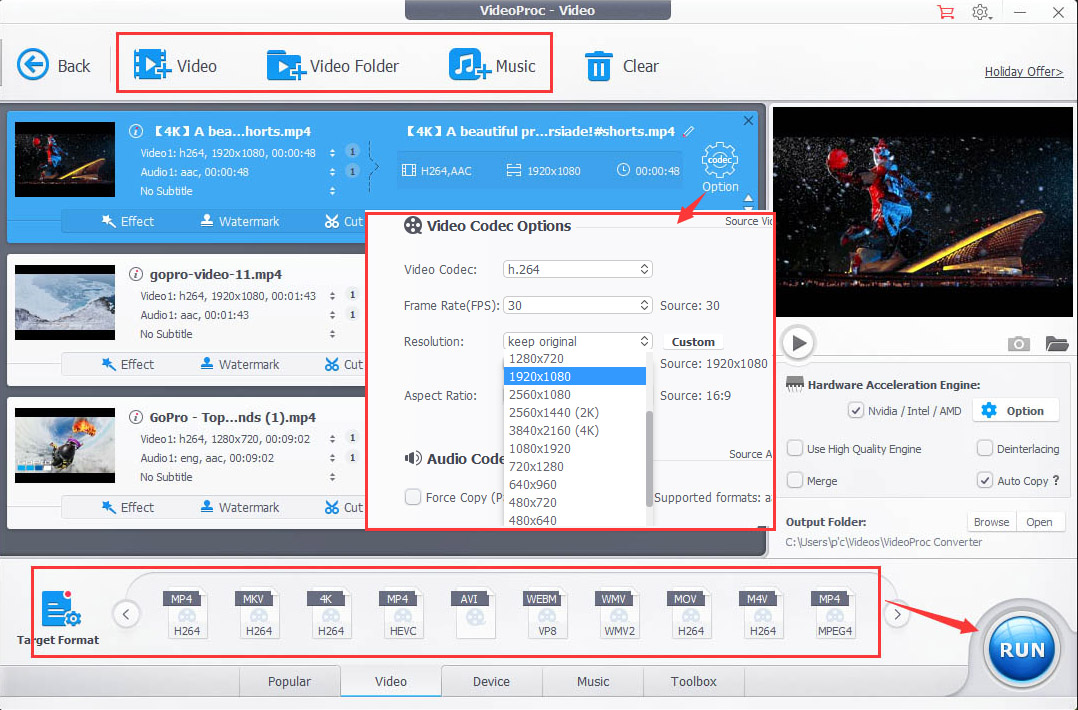Play the preview video
This screenshot has height=710, width=1078.
(x=798, y=342)
